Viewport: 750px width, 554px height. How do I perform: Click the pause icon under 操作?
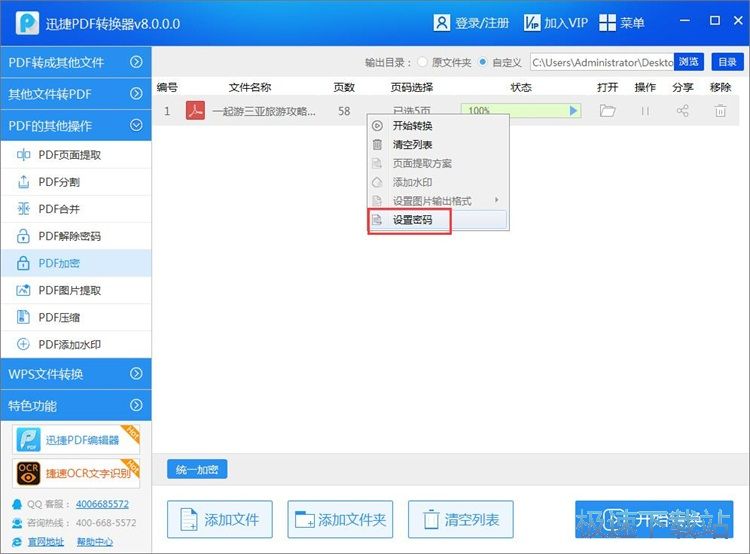tap(645, 111)
